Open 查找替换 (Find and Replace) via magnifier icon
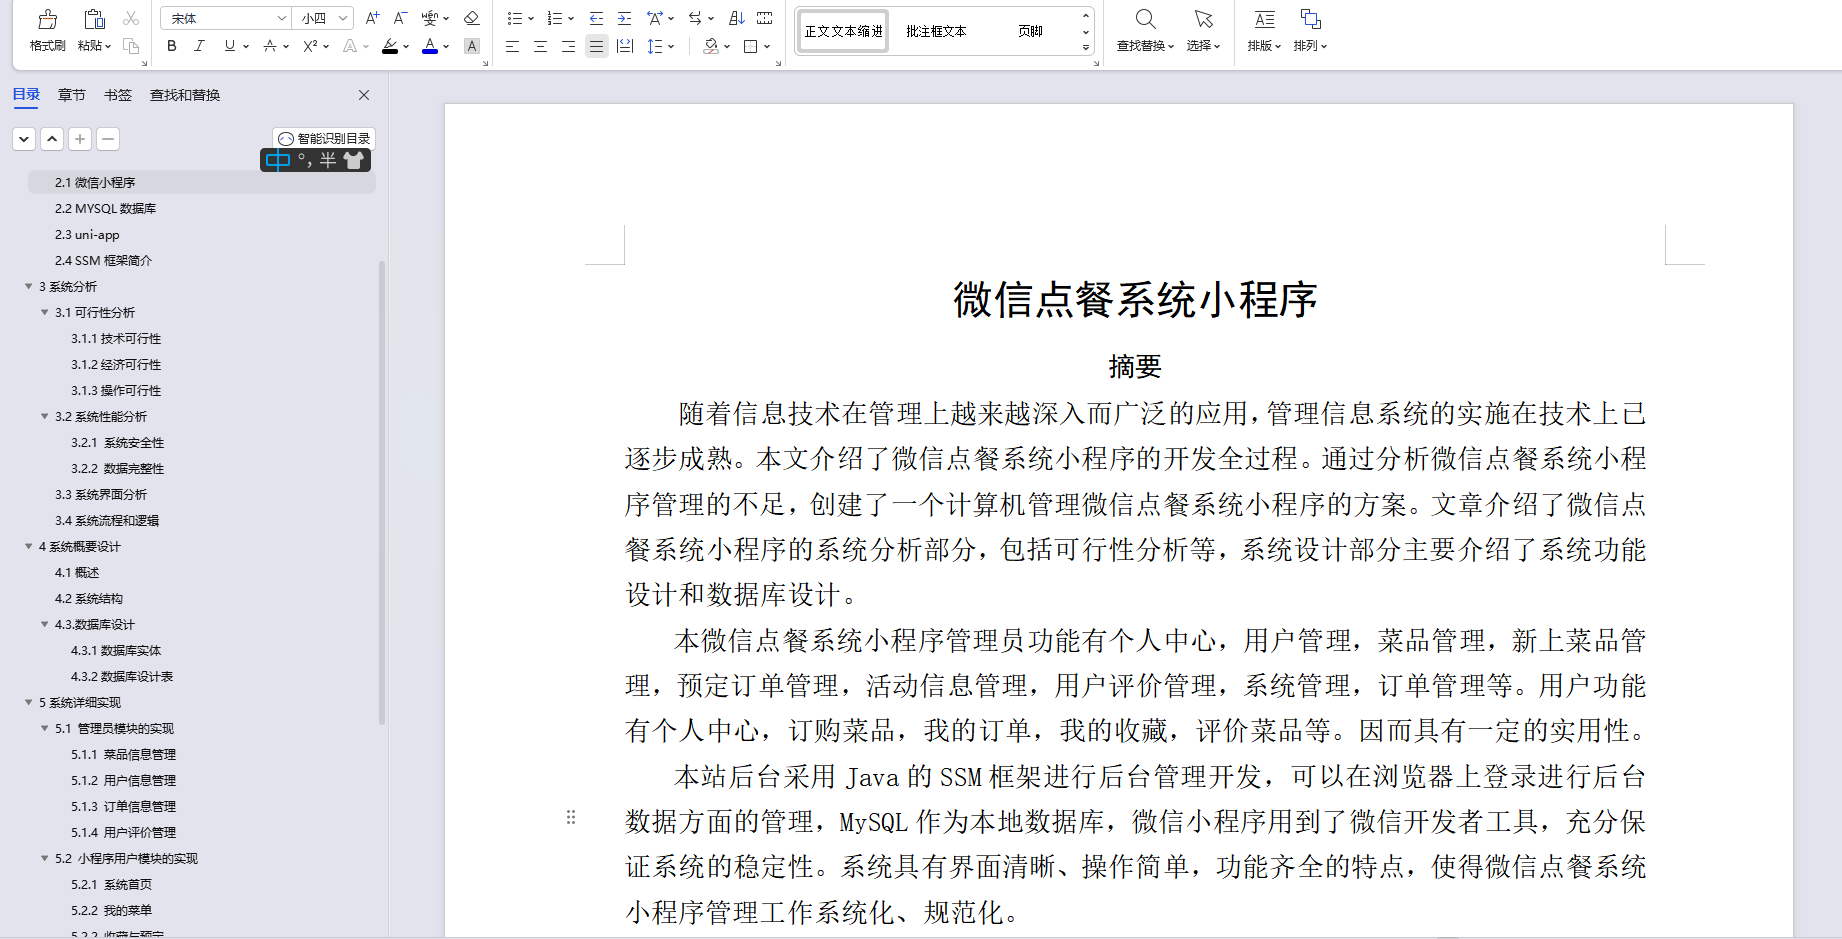1842x939 pixels. point(1144,18)
